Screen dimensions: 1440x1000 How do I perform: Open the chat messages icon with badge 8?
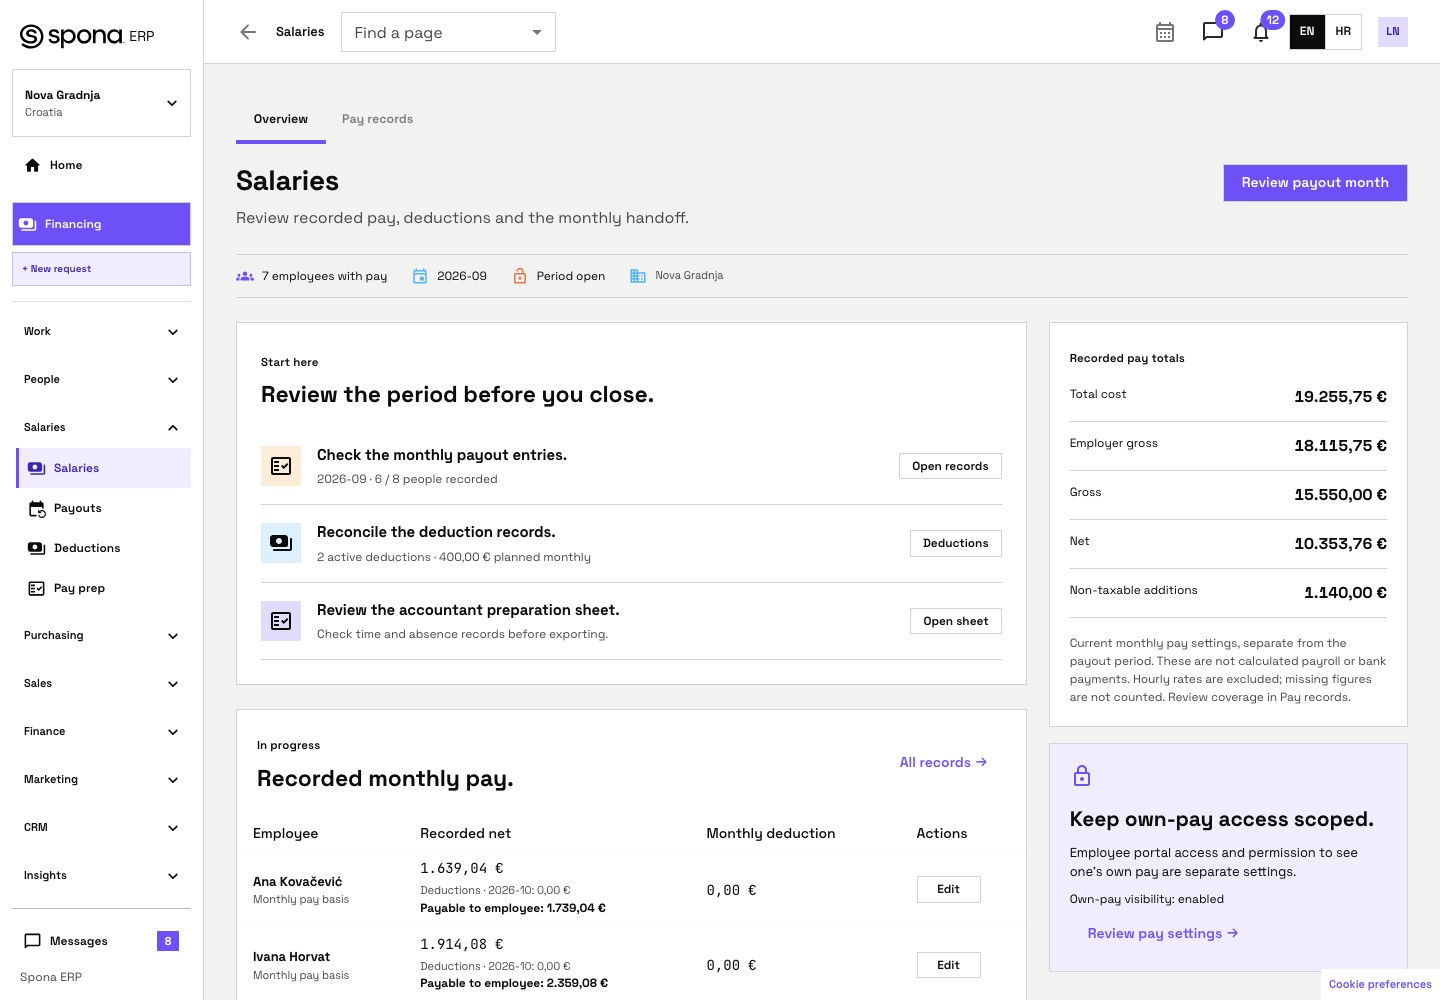pos(1213,32)
